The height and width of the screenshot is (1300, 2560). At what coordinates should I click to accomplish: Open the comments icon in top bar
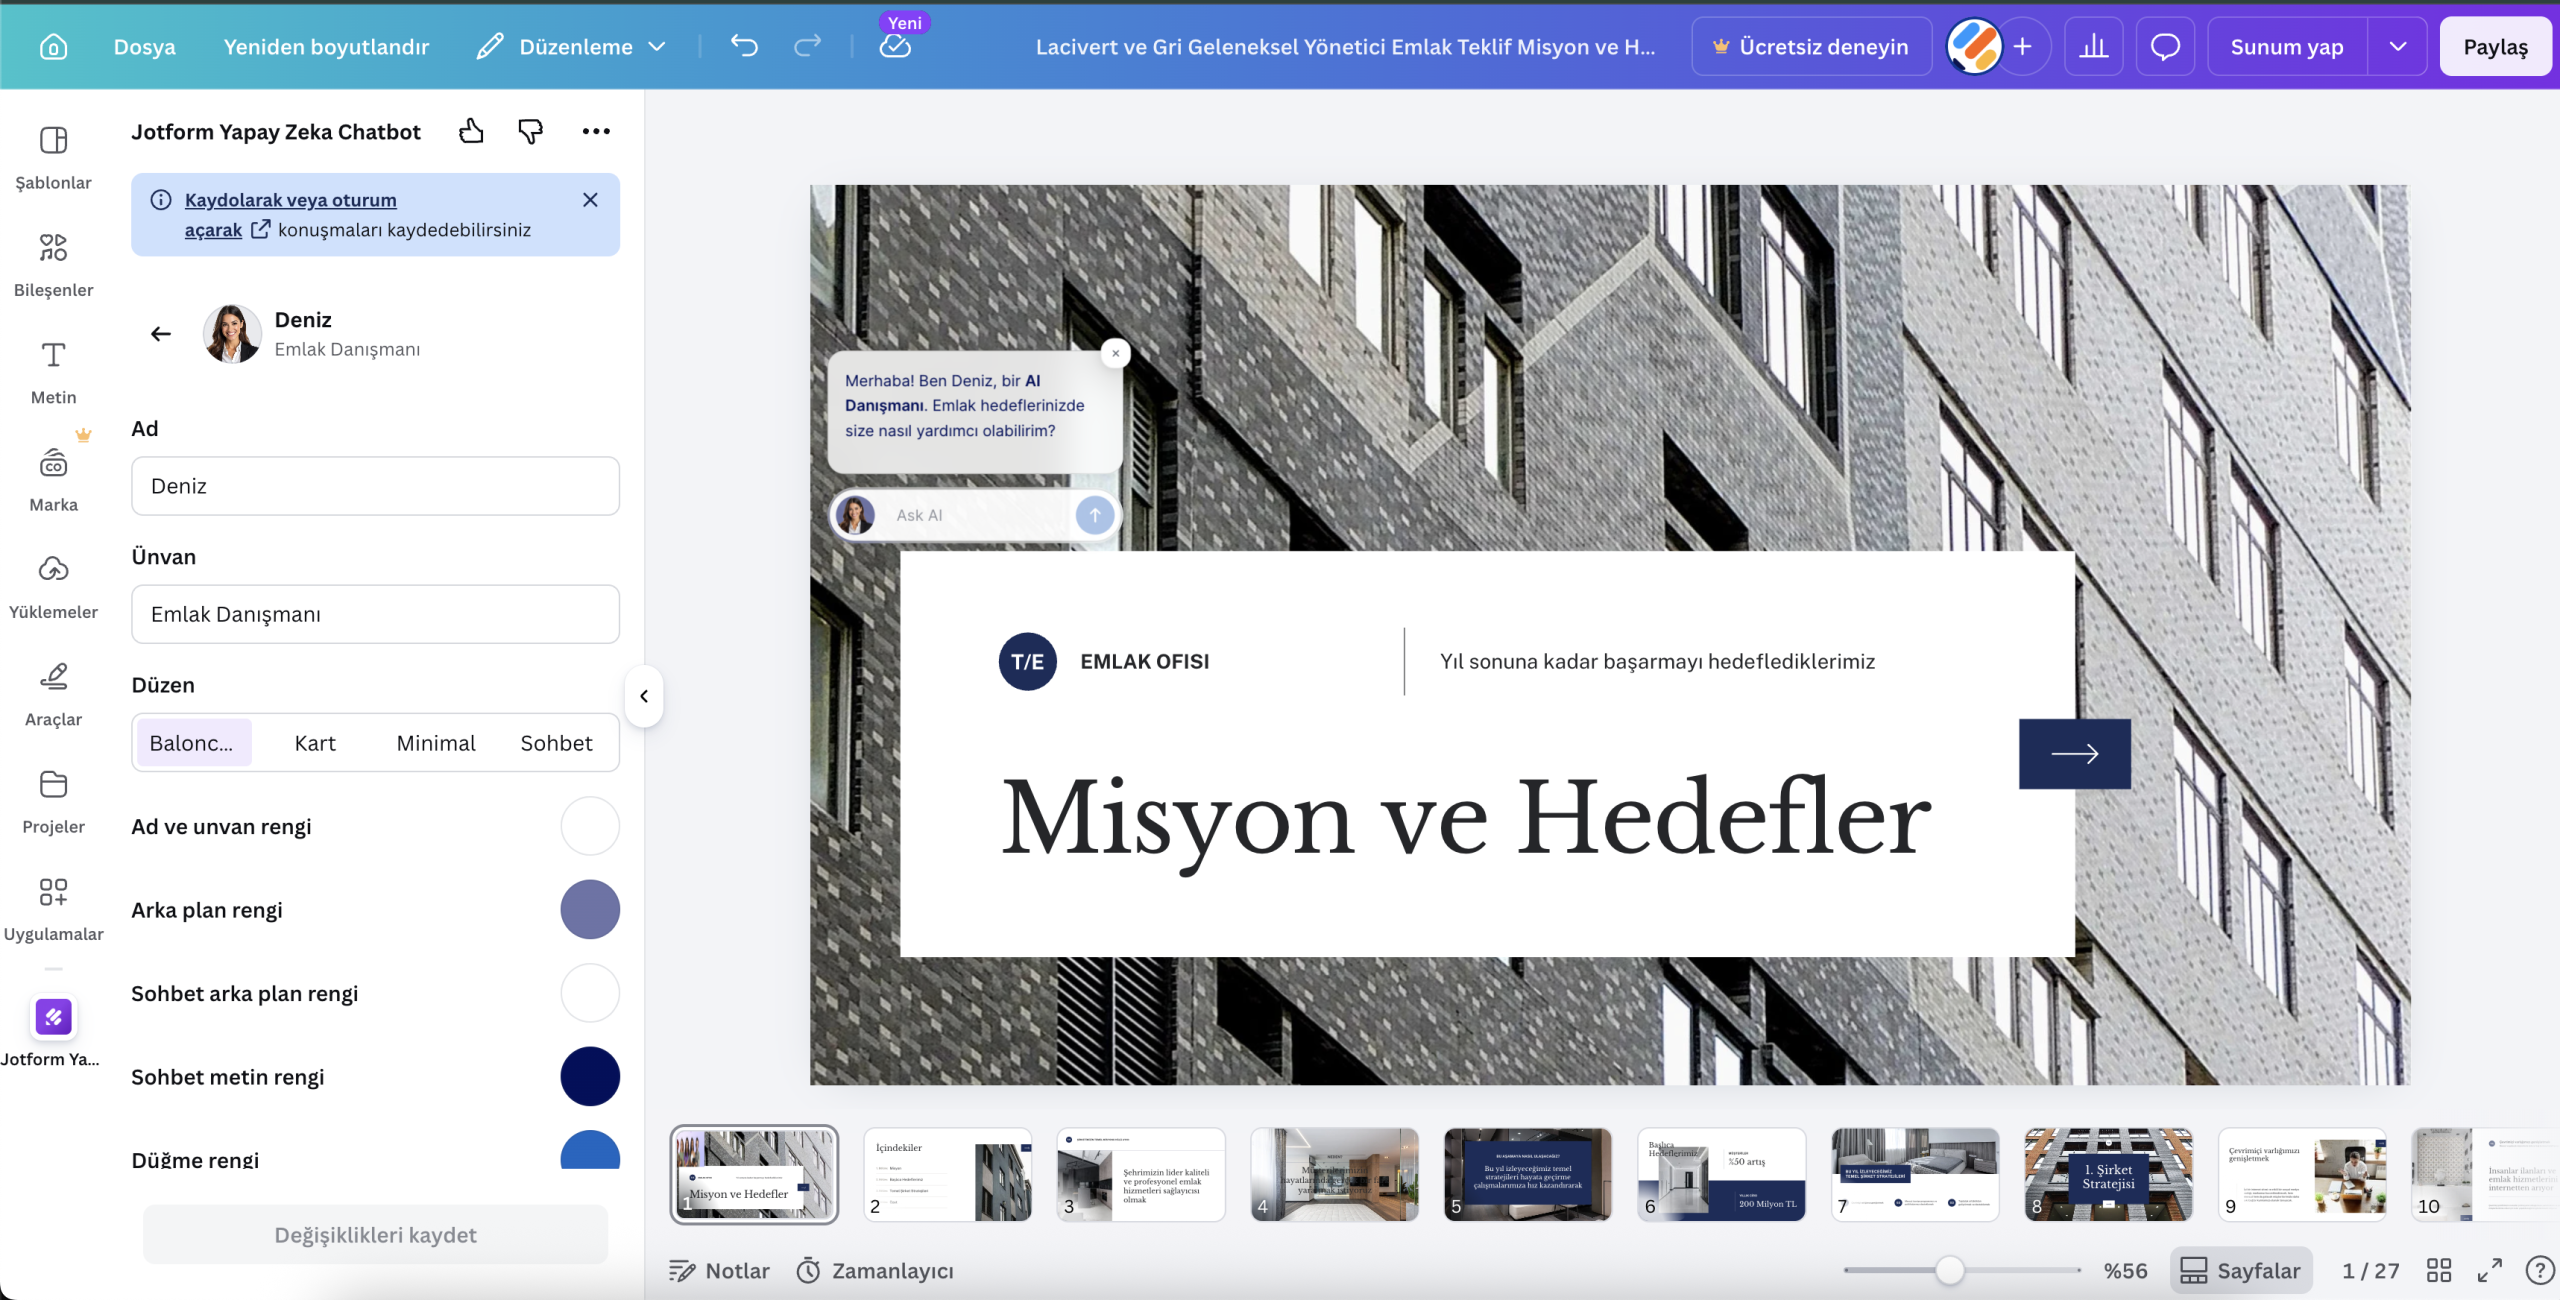[2164, 46]
